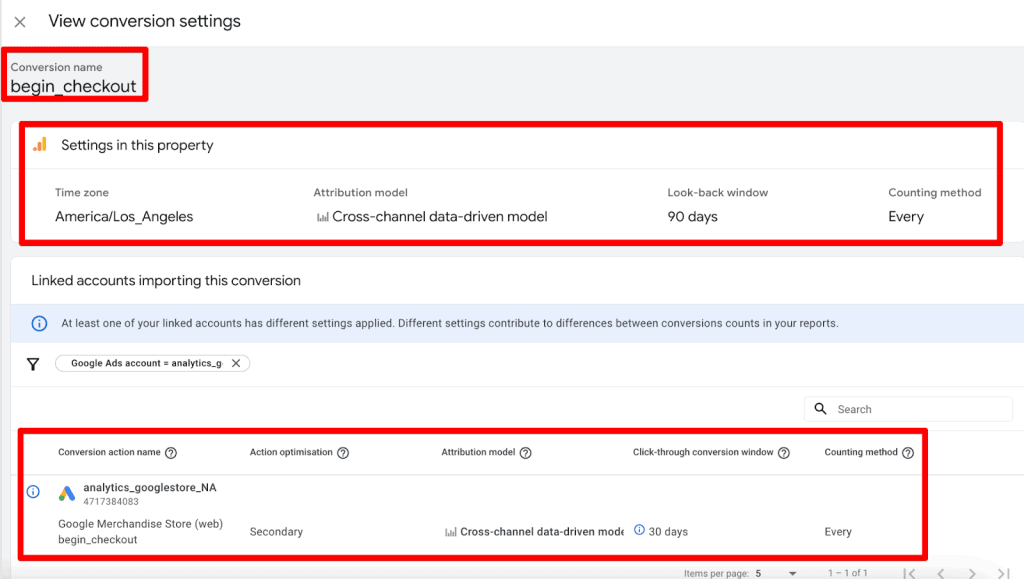Screen dimensions: 1024x579
Task: Click the attribution model chart icon in the table row
Action: pos(451,531)
